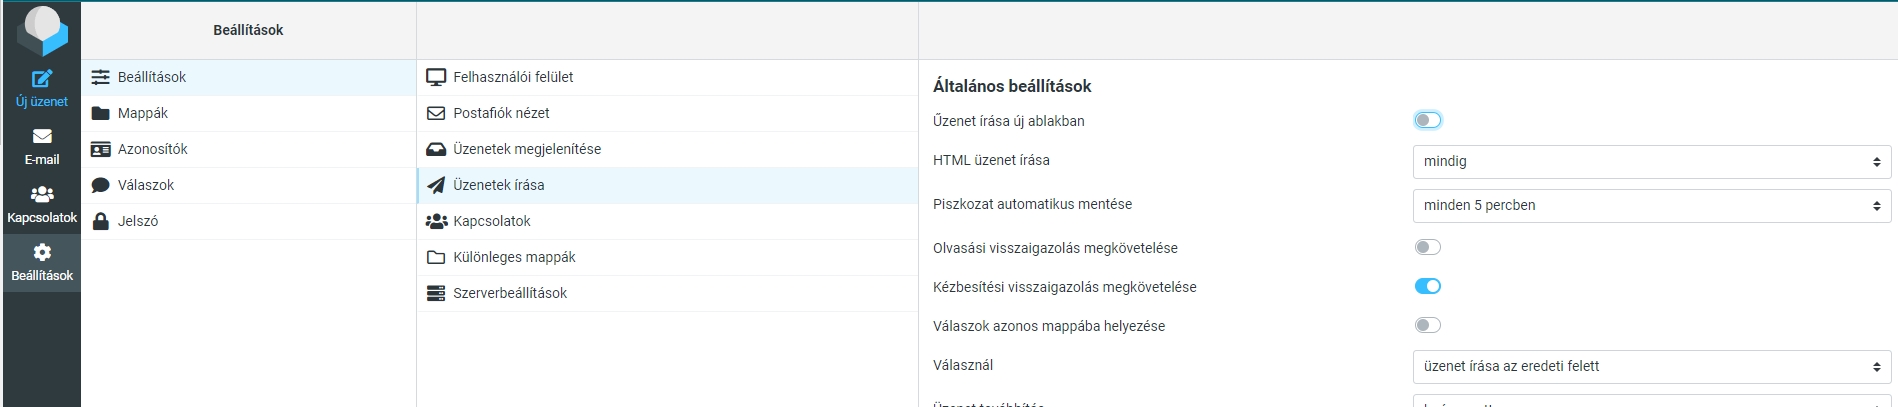Disable Kézbesítési visszaigazolás megkövetelése switch

1427,286
